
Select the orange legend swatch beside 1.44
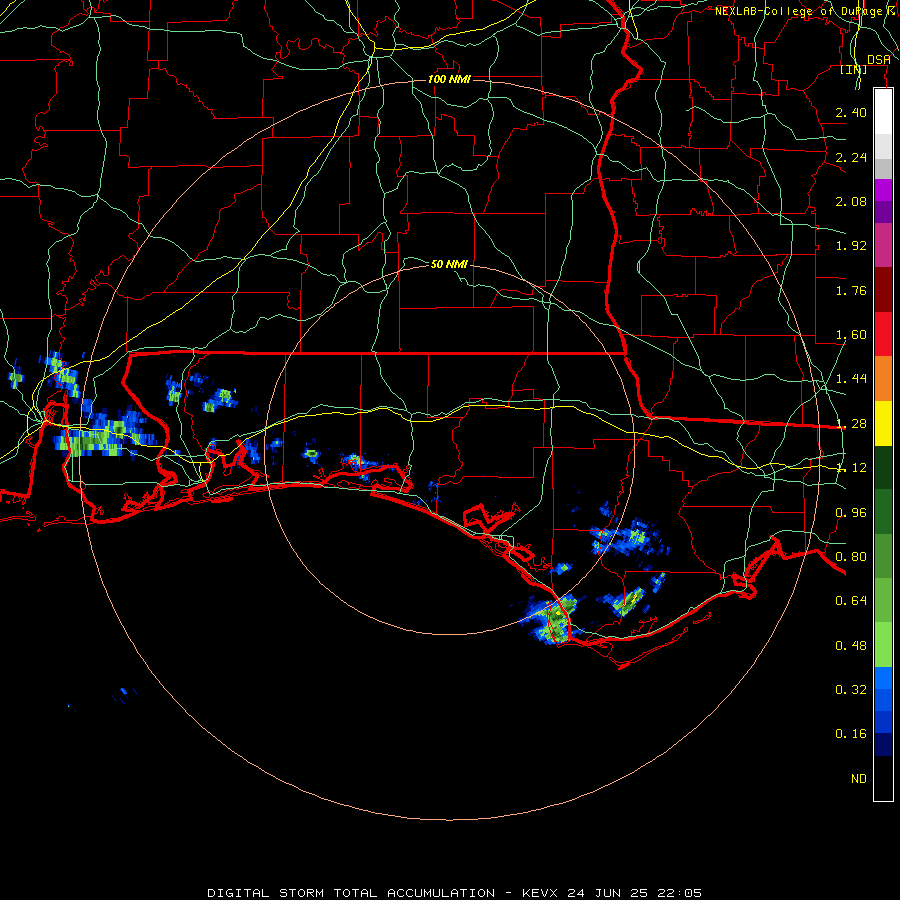coord(883,378)
